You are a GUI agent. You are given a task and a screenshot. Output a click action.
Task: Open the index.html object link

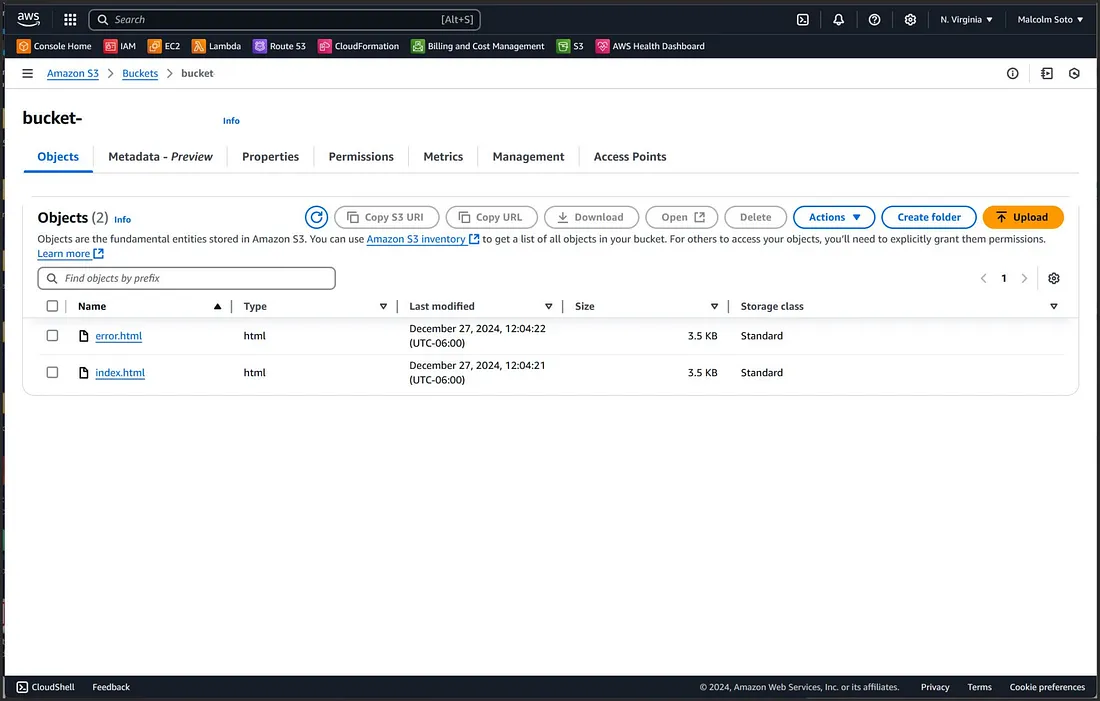119,372
